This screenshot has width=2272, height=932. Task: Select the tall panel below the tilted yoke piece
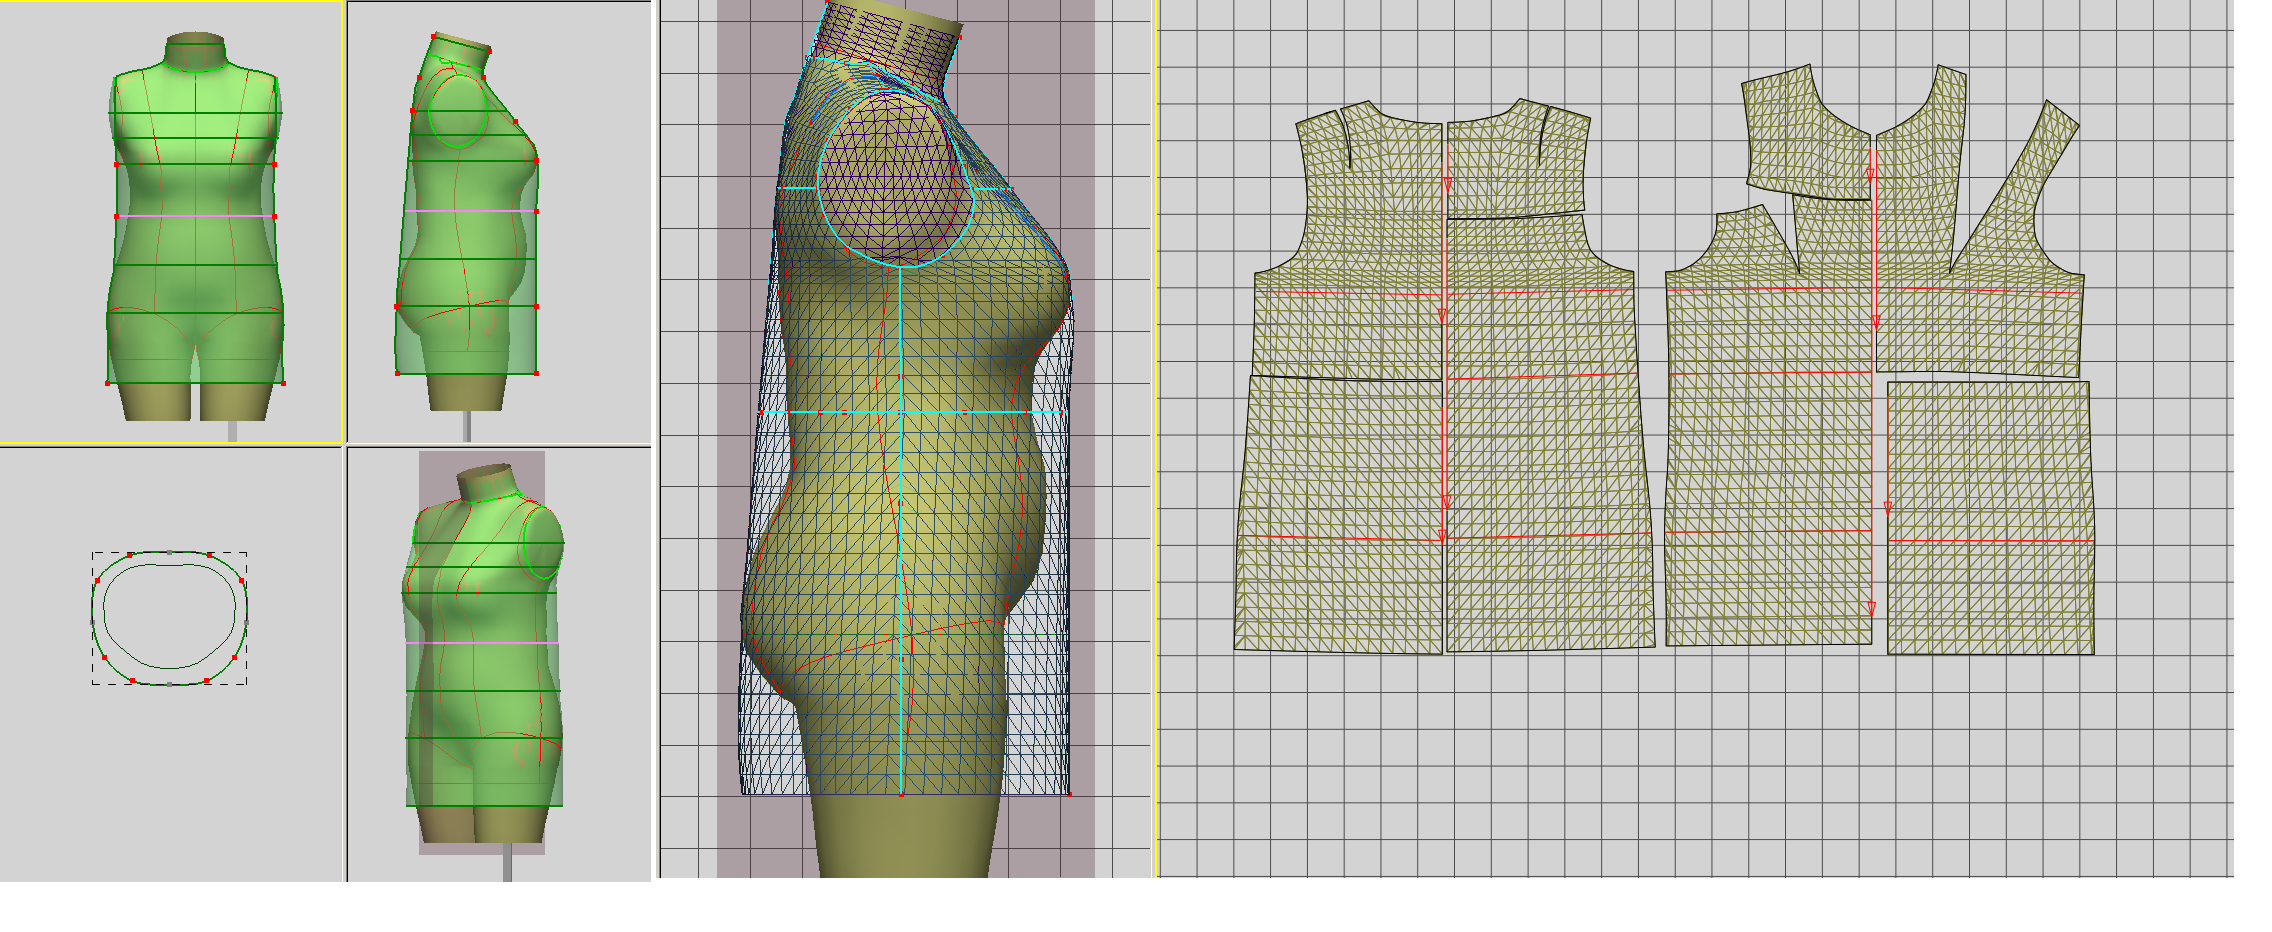1768,425
